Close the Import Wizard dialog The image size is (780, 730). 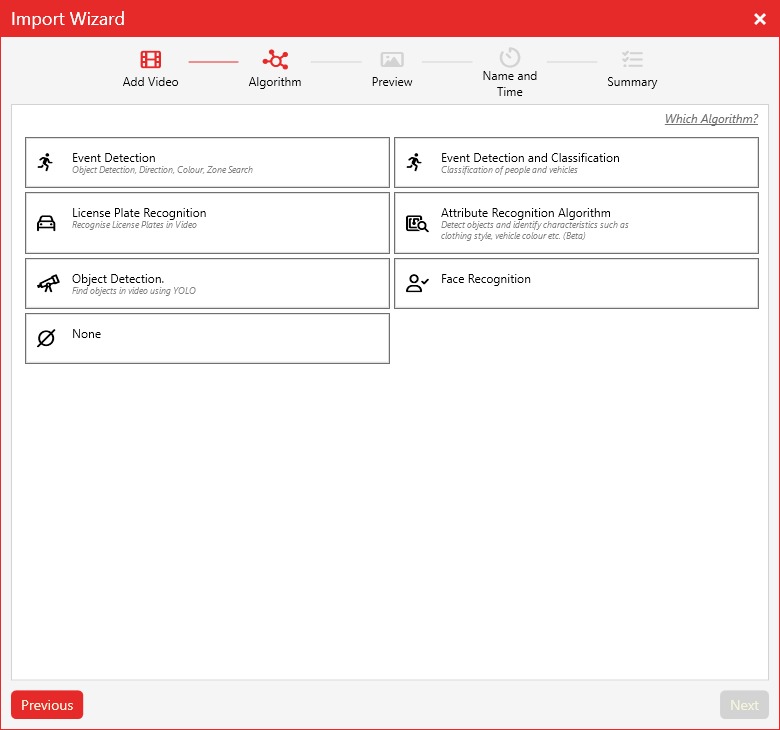(x=760, y=19)
